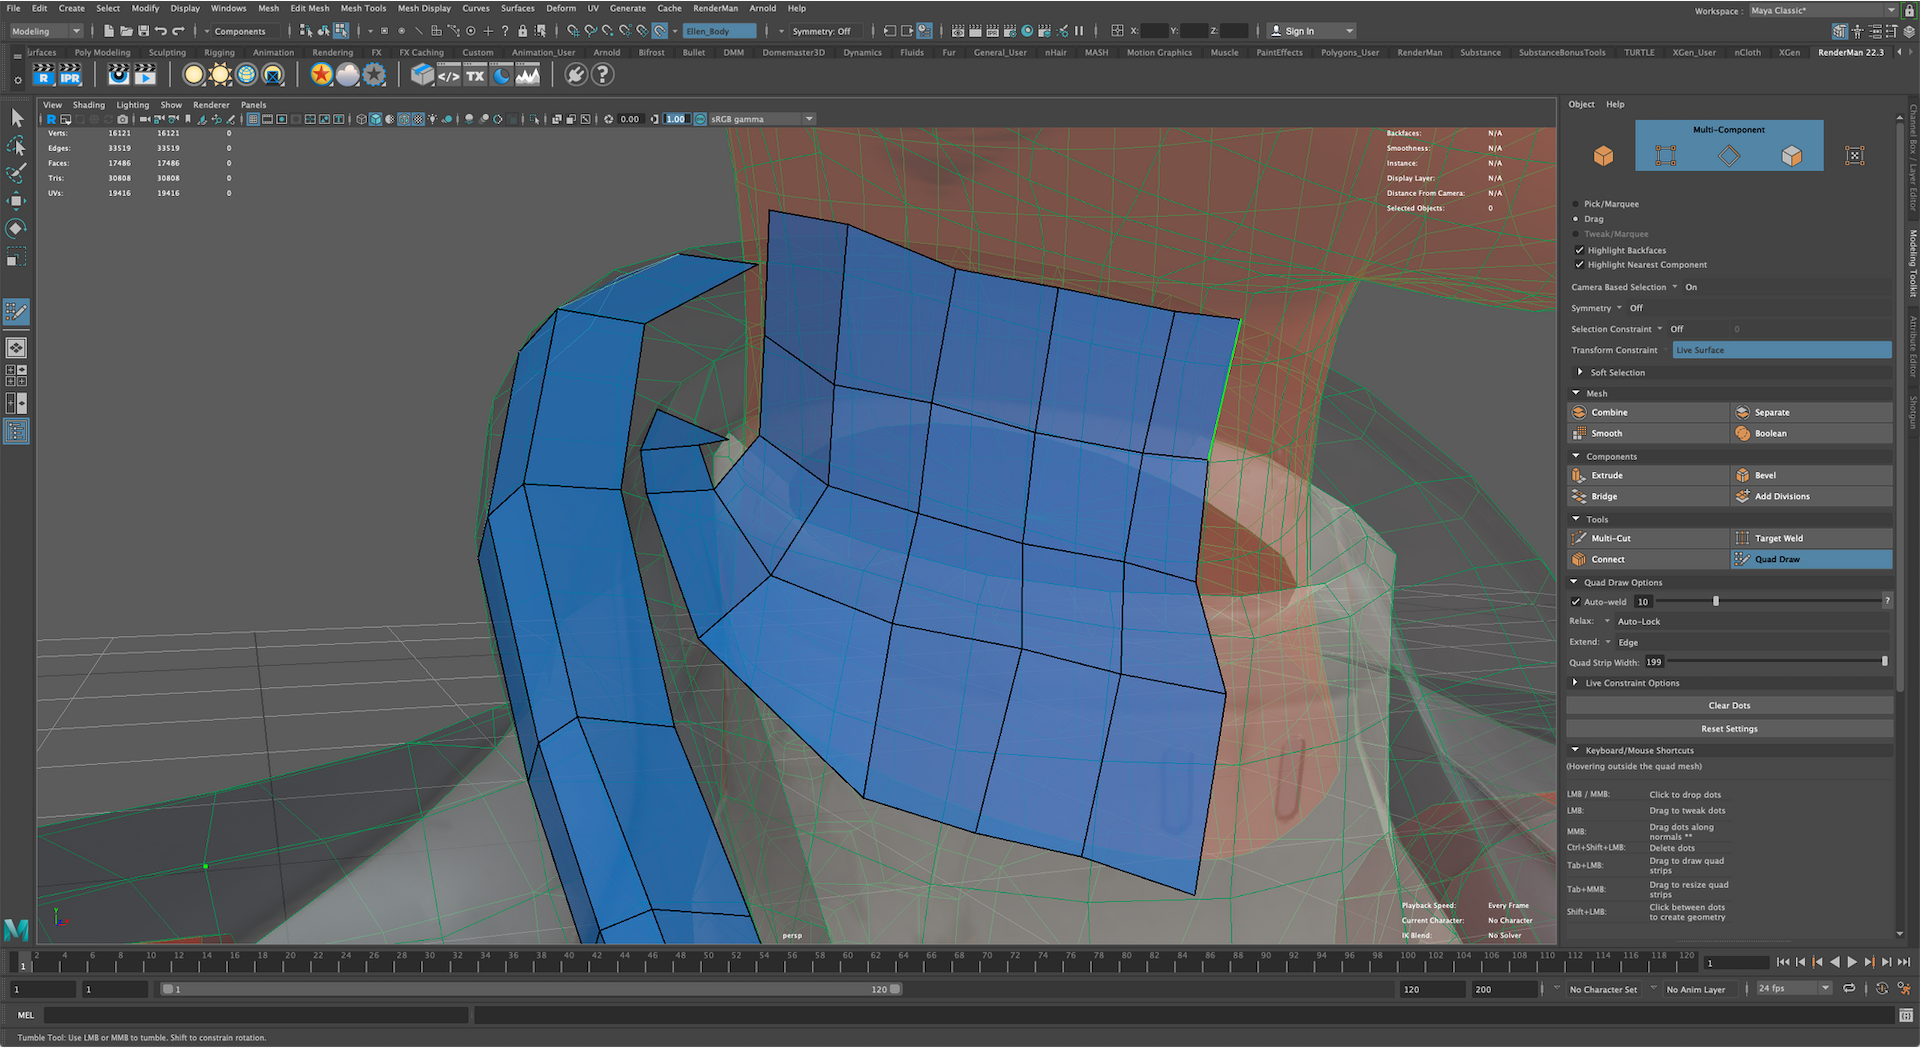Open the Mesh Tools menu
The width and height of the screenshot is (1920, 1048).
pyautogui.click(x=363, y=8)
